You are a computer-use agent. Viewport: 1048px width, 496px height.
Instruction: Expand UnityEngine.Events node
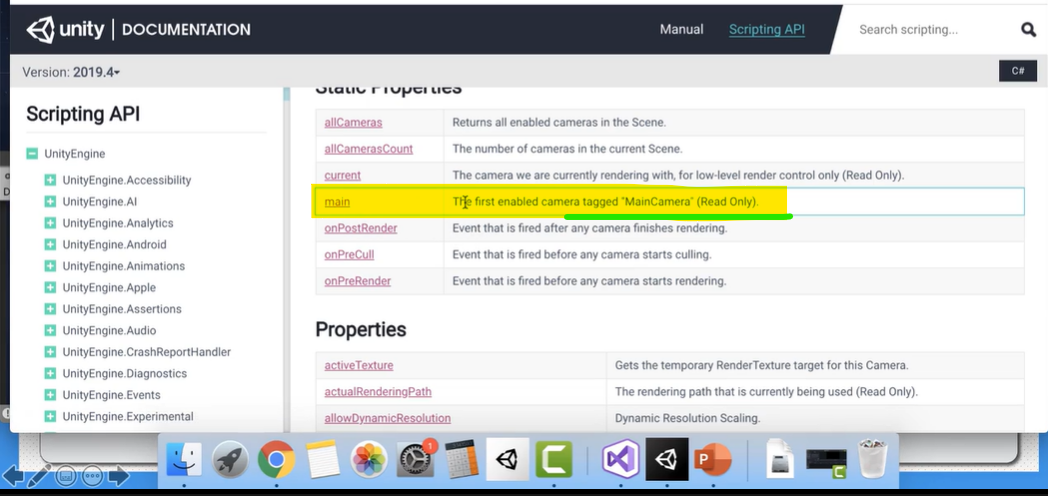(50, 394)
